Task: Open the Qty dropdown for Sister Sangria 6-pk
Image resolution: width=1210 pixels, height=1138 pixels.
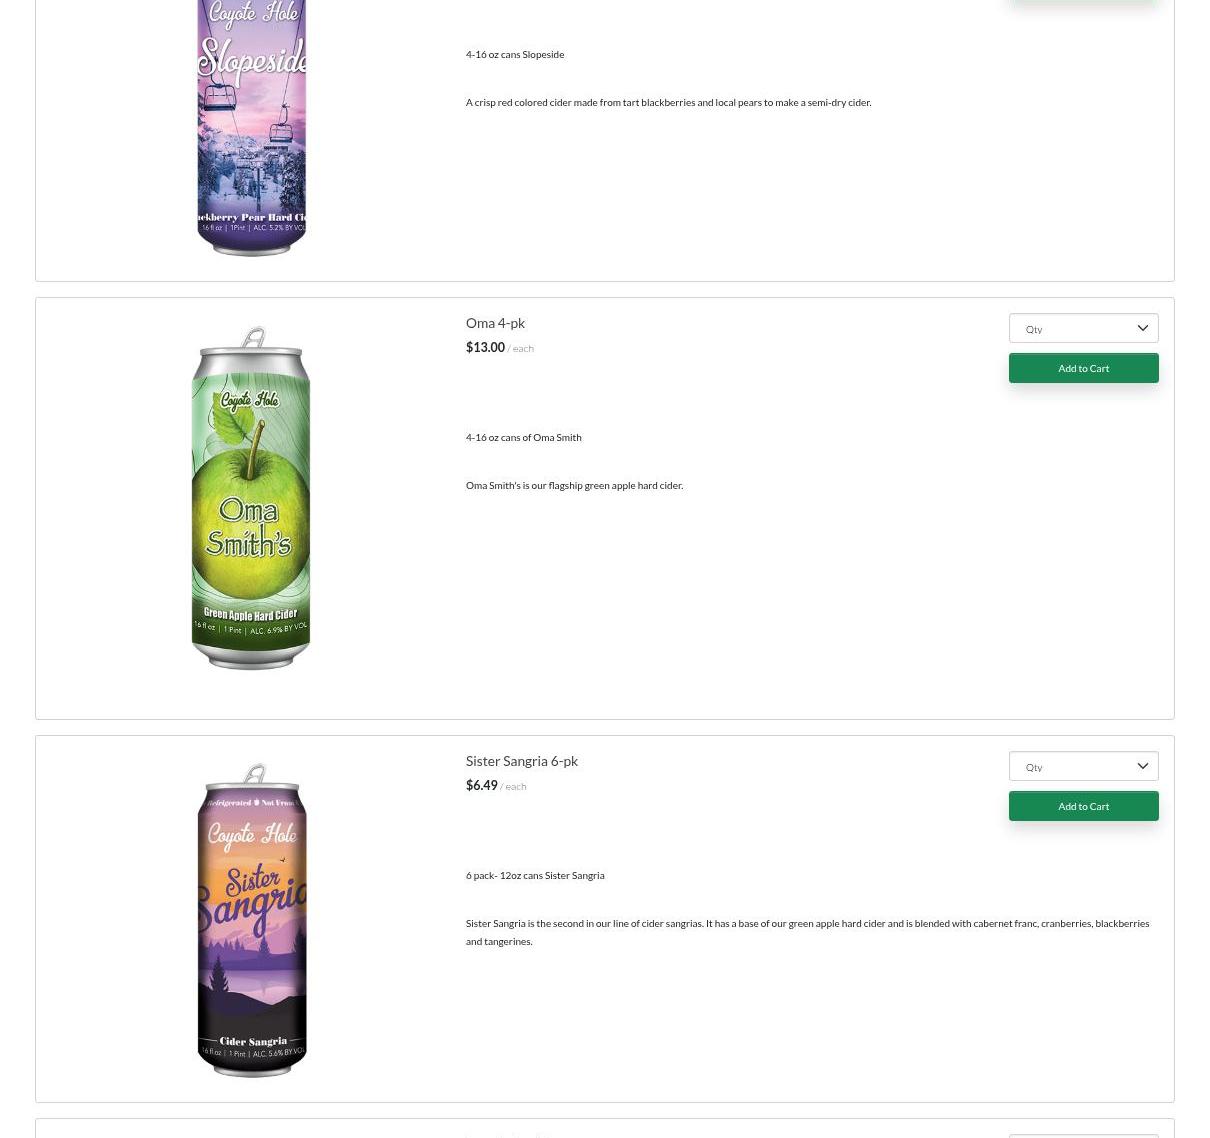Action: (1083, 766)
